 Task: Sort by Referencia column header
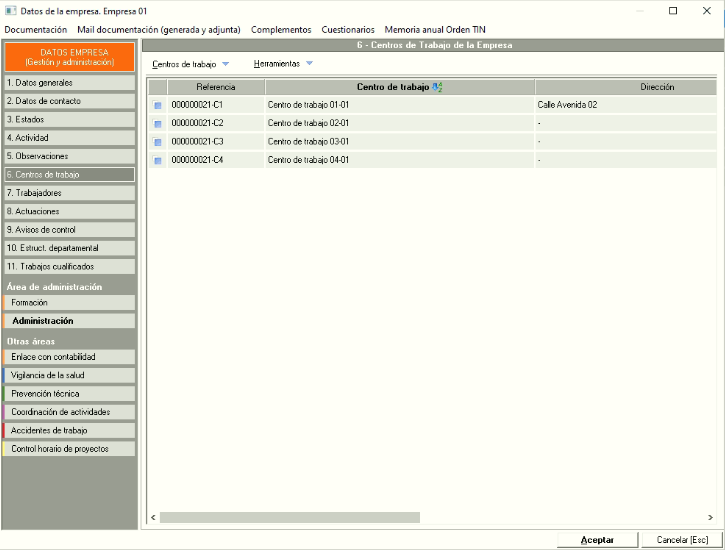216,87
